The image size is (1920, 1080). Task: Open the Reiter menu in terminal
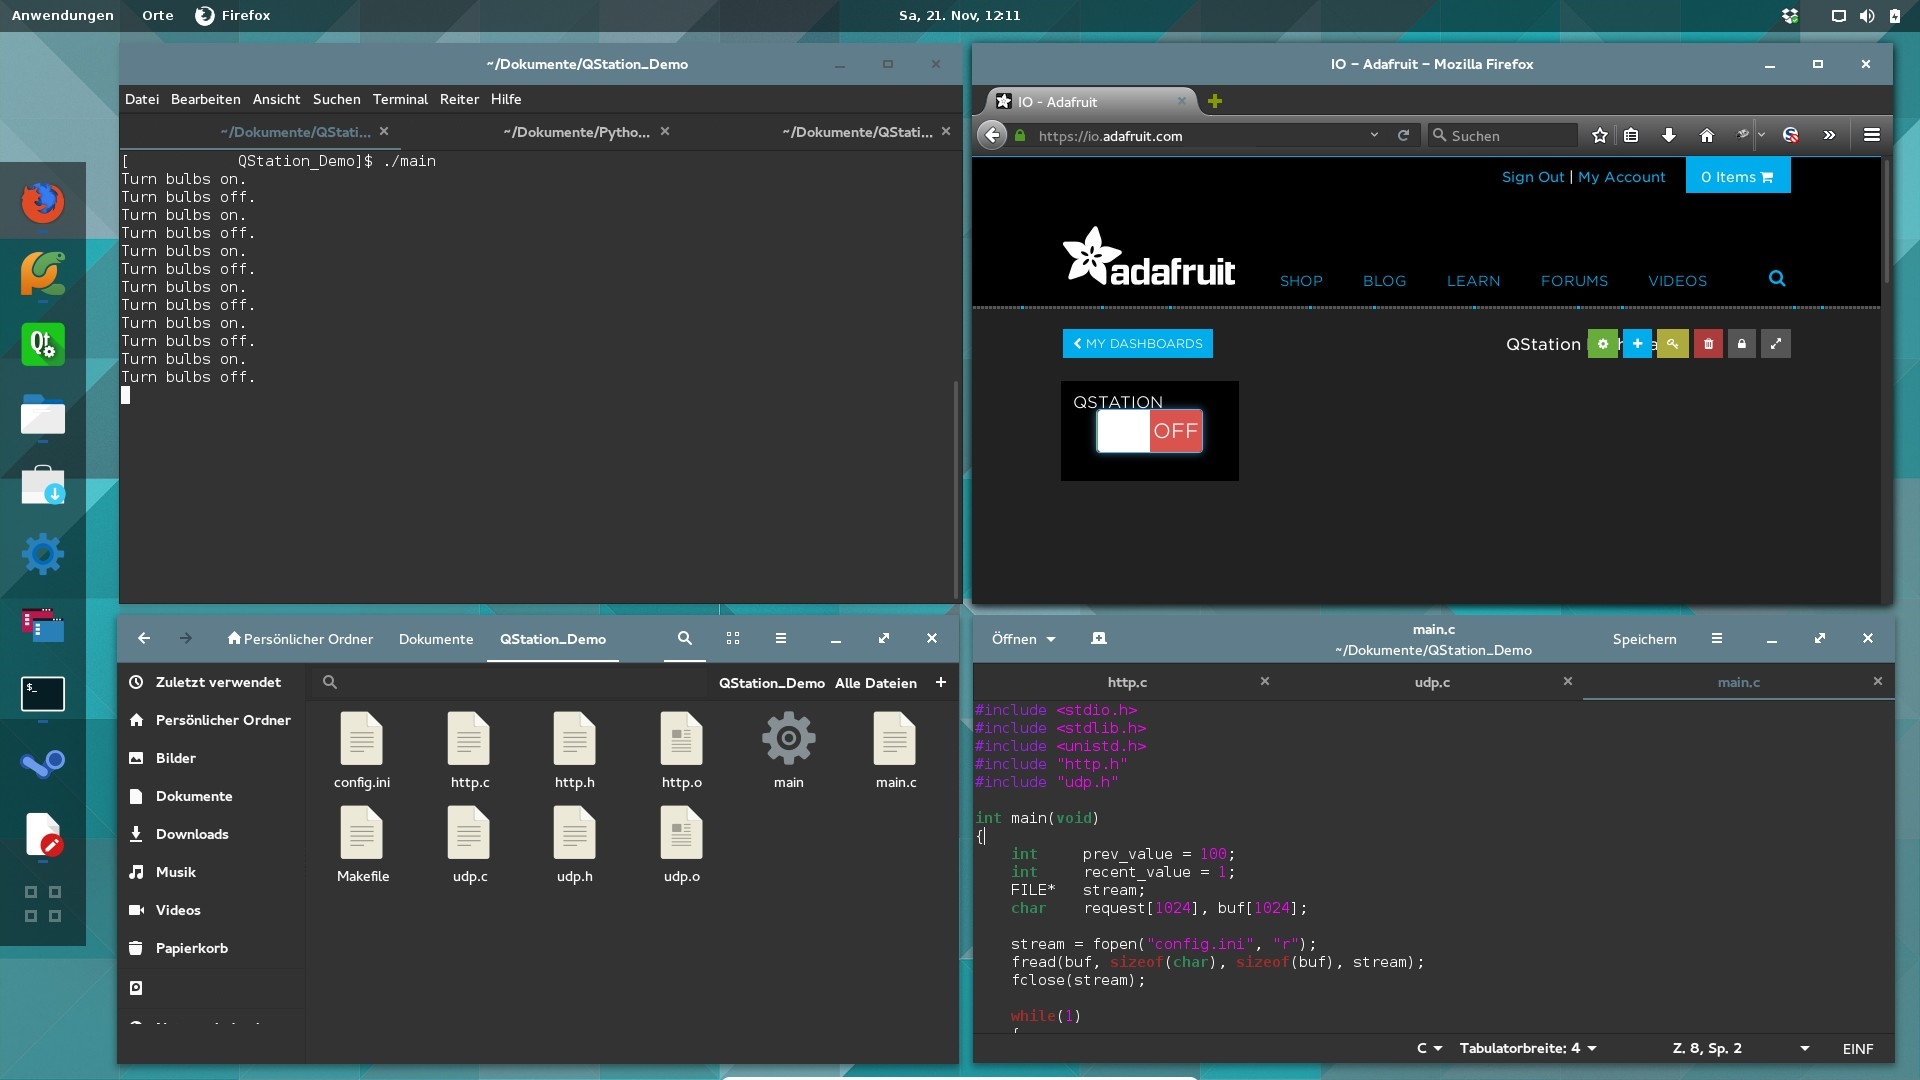(x=459, y=99)
